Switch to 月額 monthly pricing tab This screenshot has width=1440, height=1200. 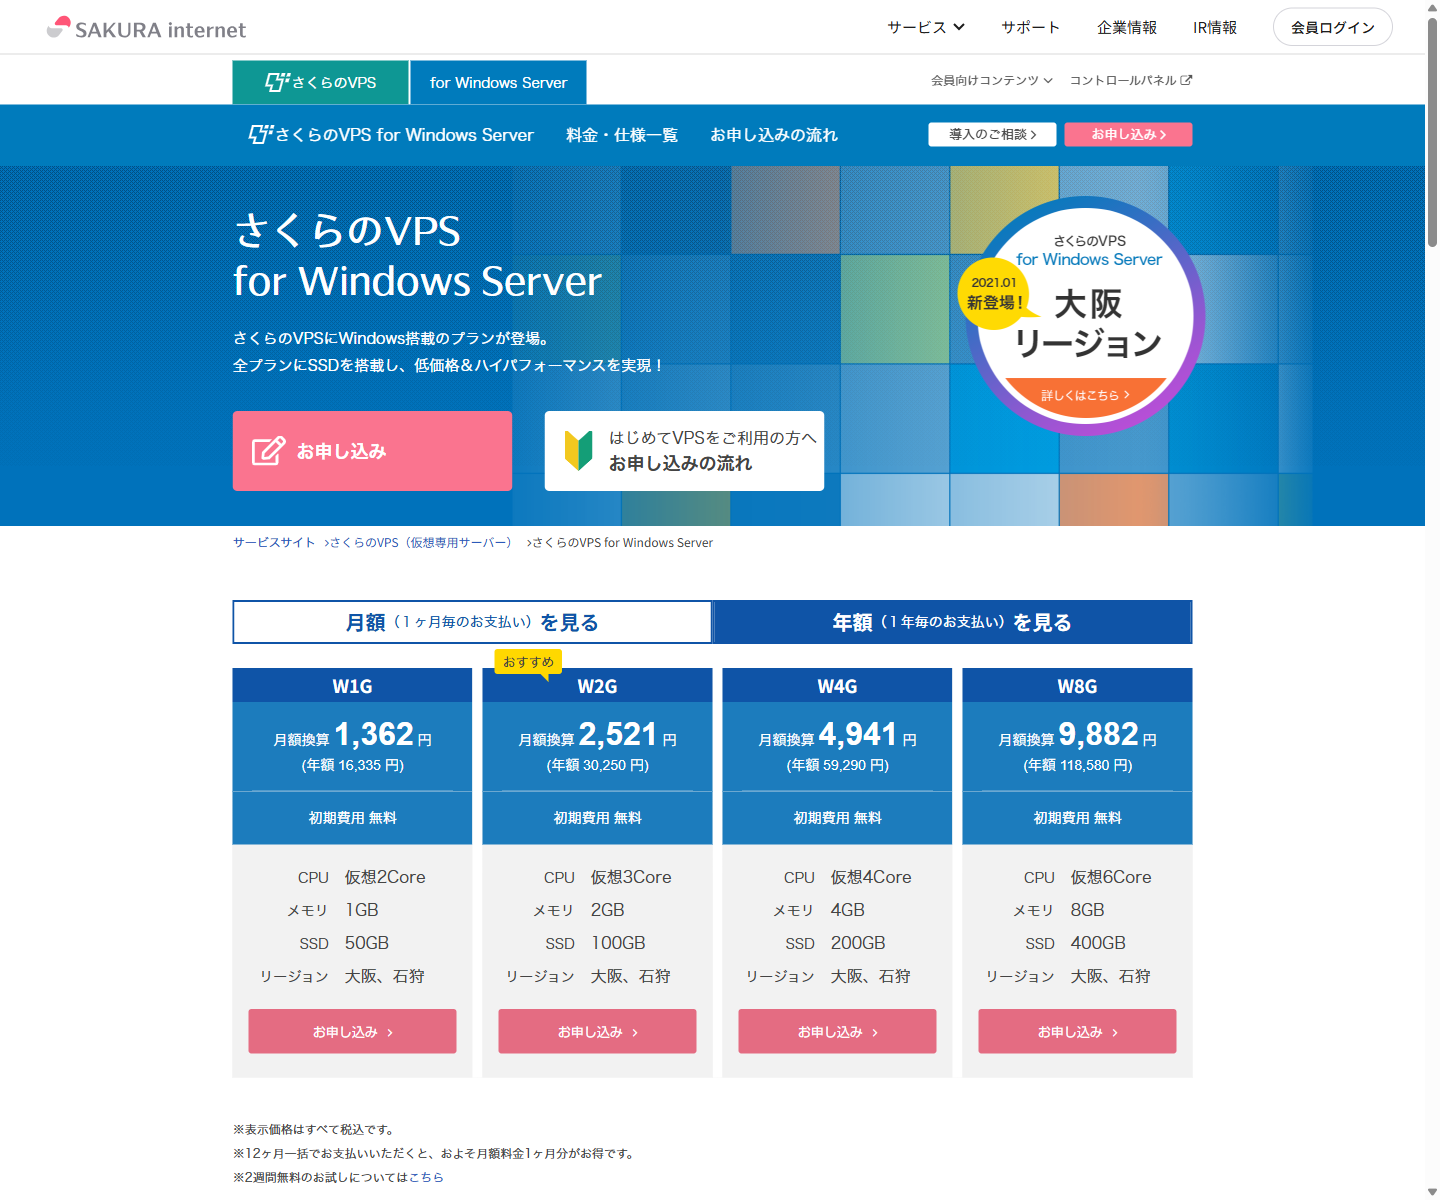coord(472,622)
